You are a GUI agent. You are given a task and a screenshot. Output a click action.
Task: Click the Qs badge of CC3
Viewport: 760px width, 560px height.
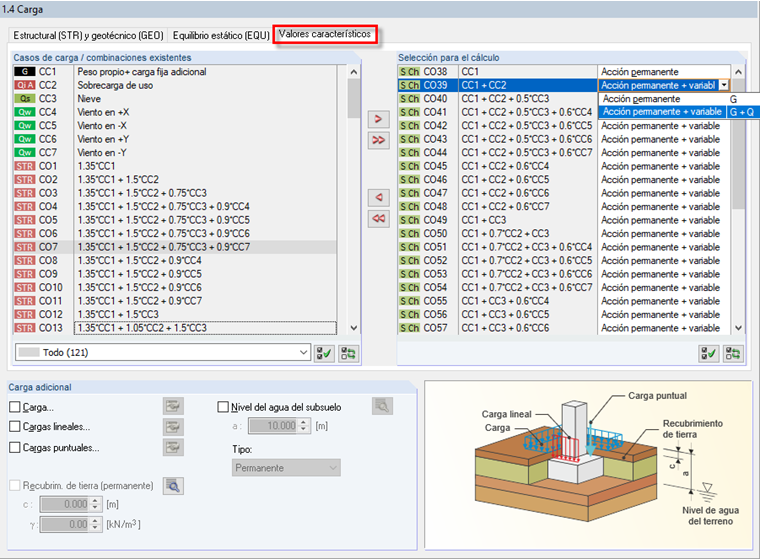tap(25, 99)
